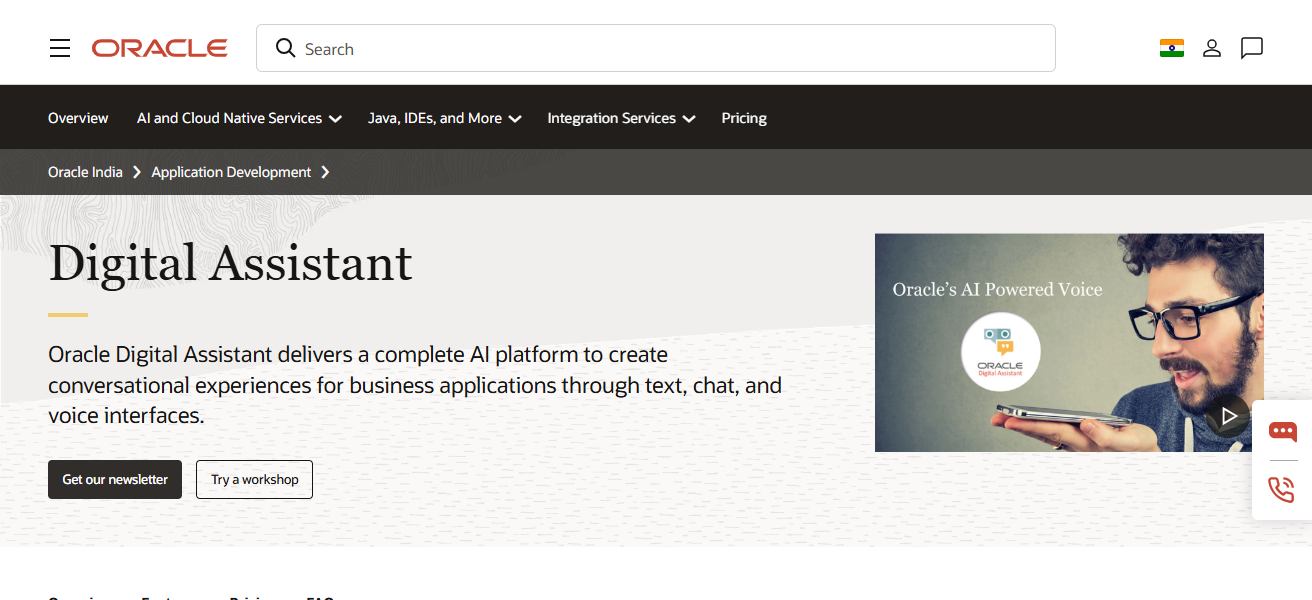Image resolution: width=1312 pixels, height=600 pixels.
Task: Open the Pricing menu item
Action: (x=744, y=118)
